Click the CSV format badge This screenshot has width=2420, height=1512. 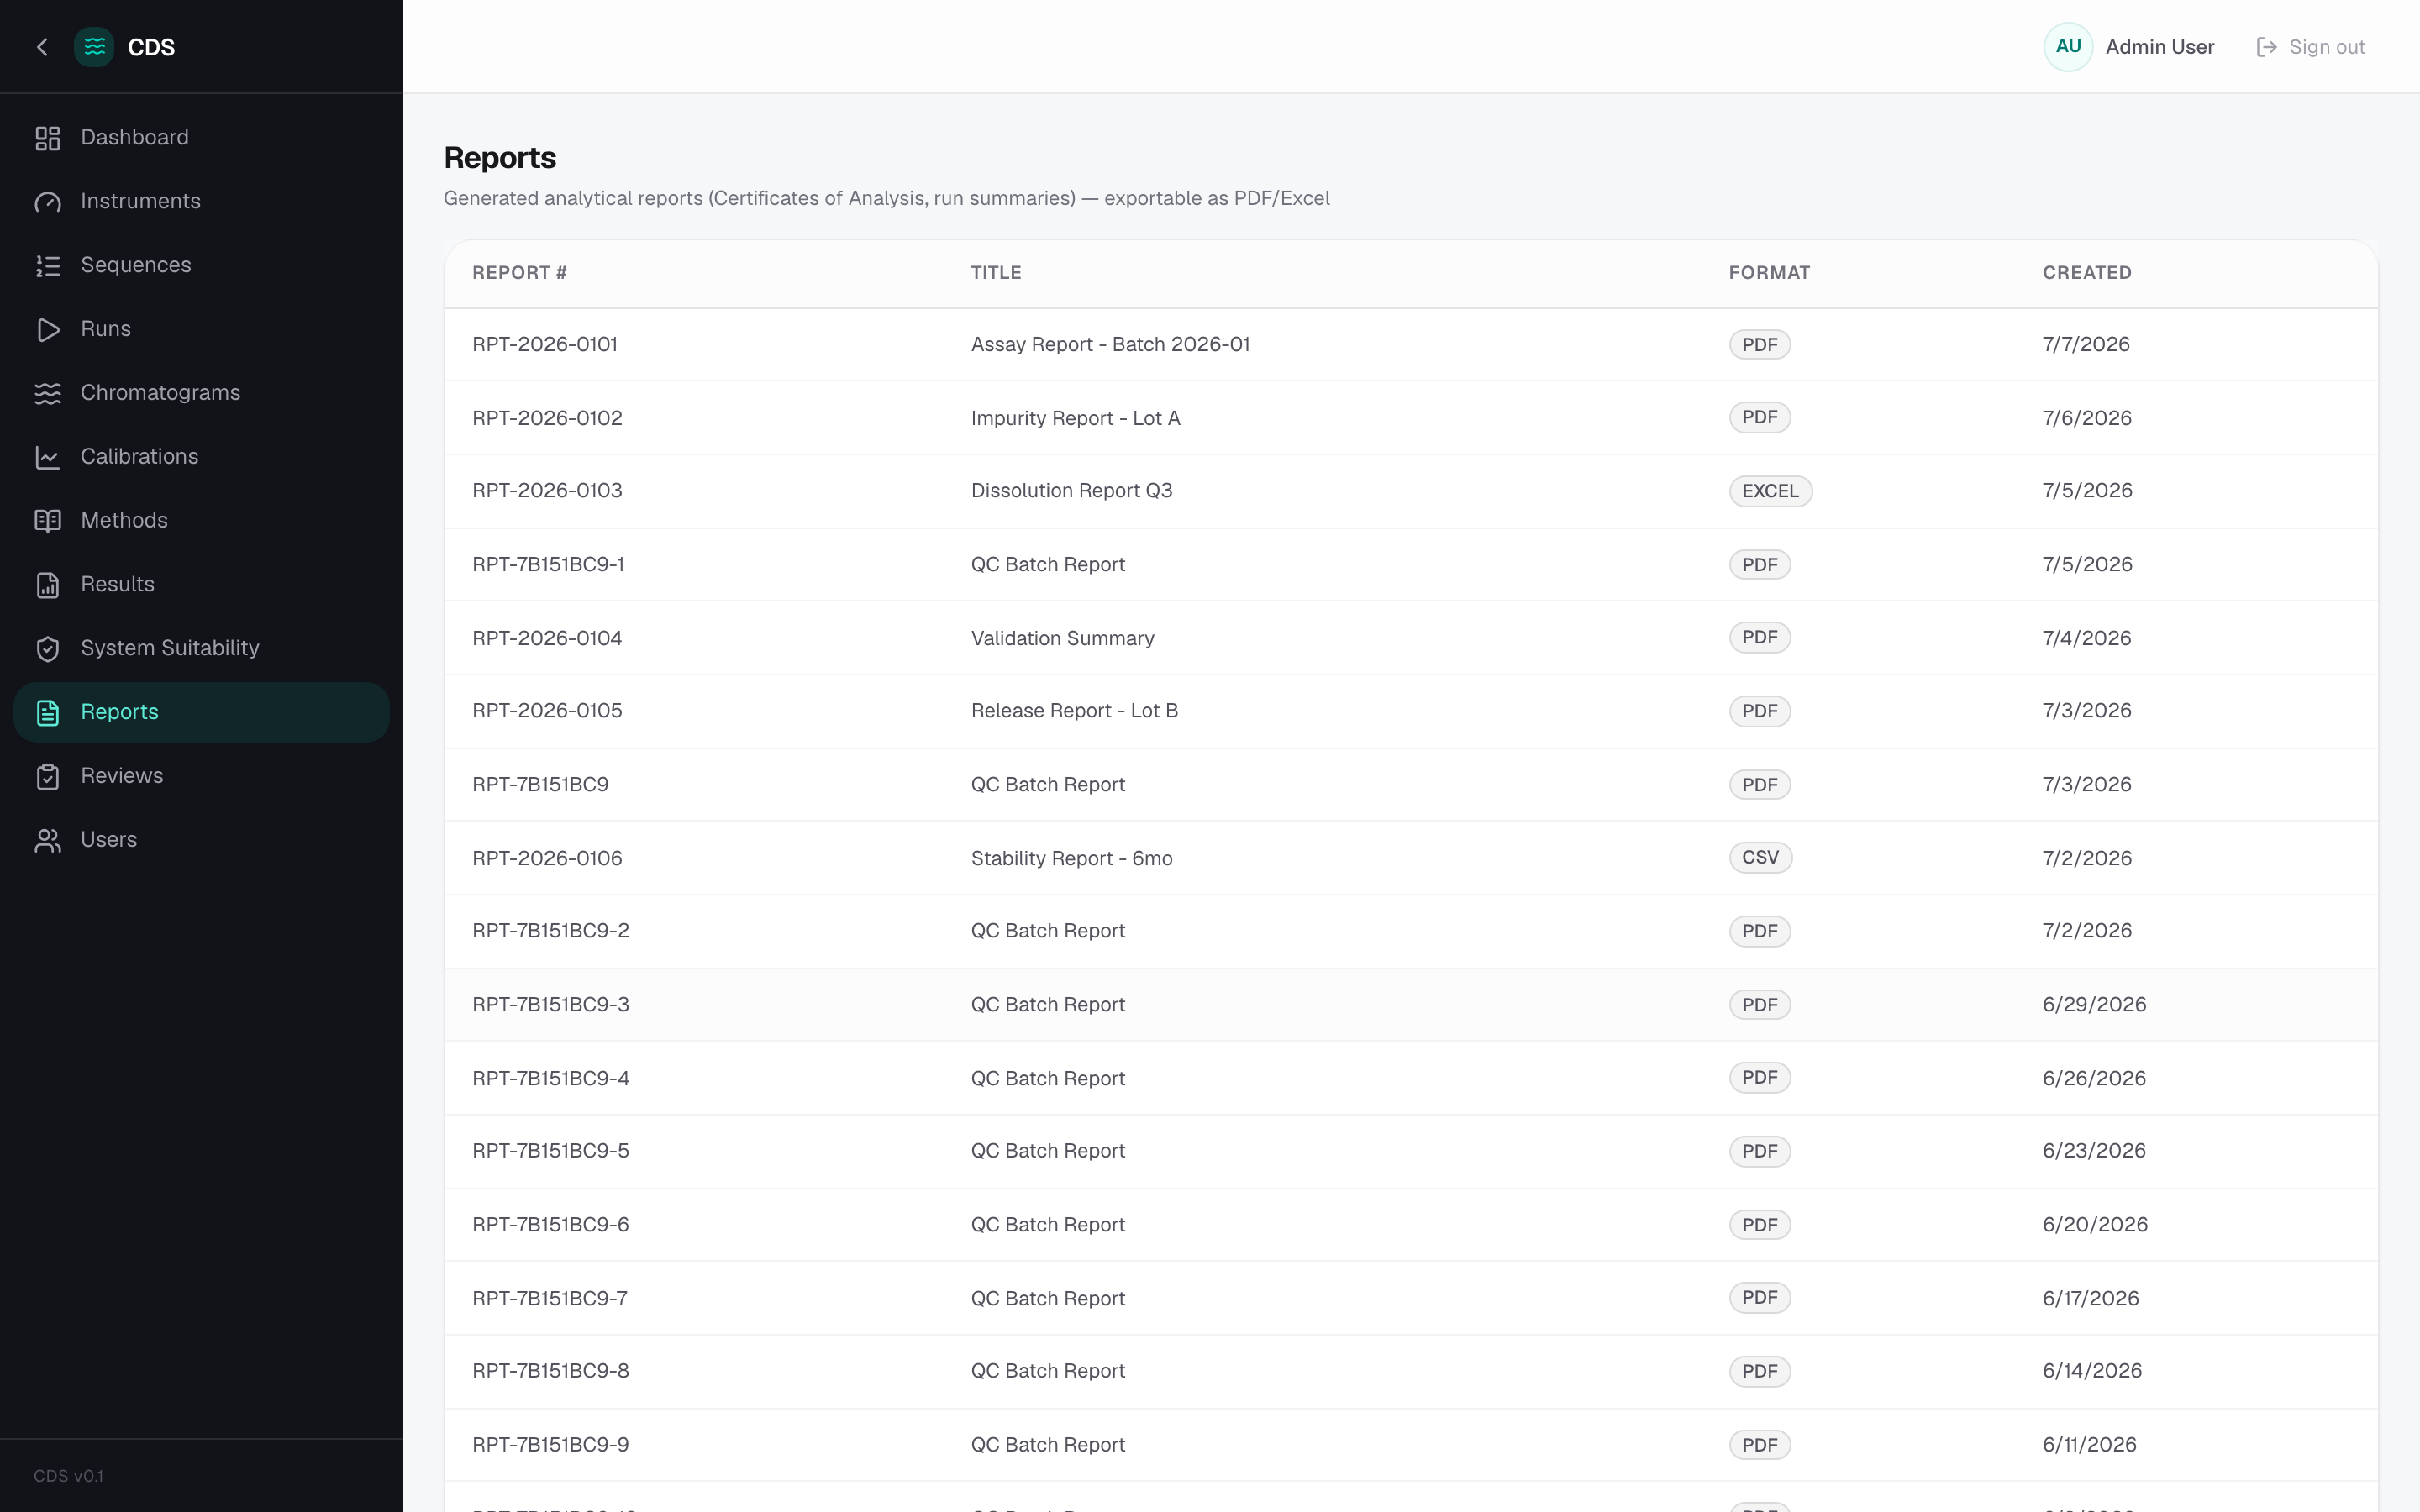pyautogui.click(x=1760, y=858)
